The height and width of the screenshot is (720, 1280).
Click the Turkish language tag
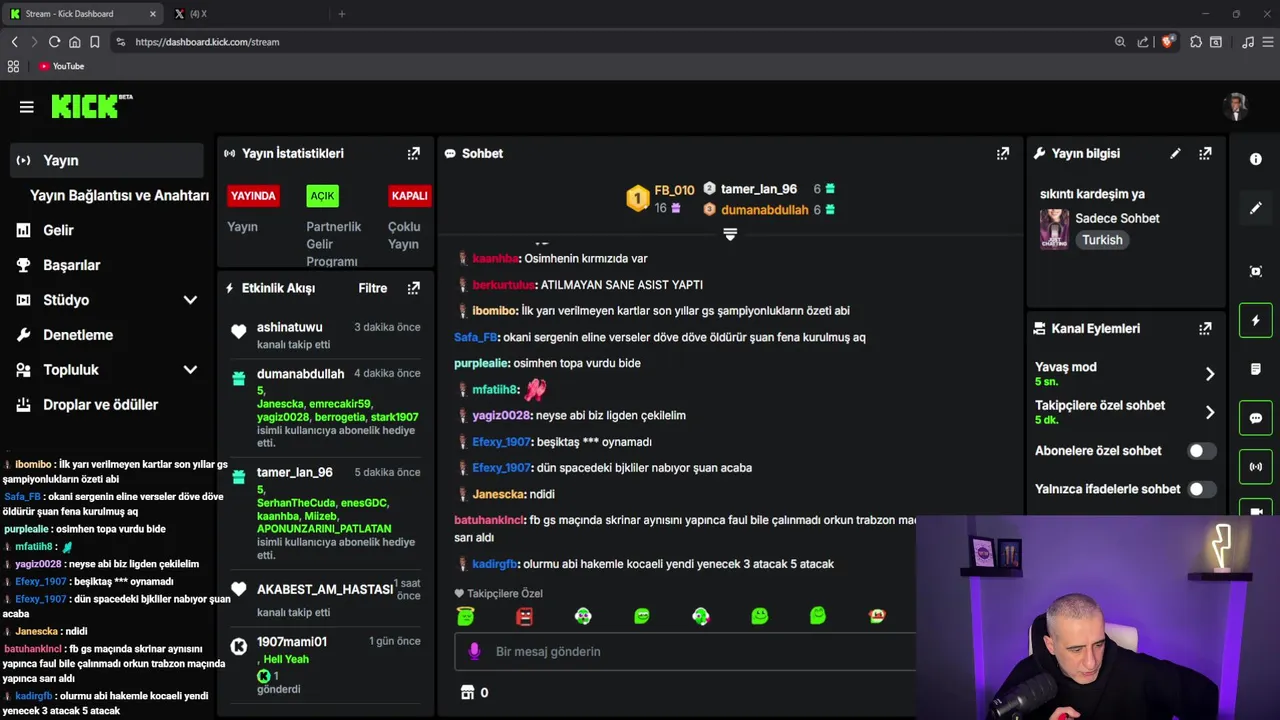1102,240
